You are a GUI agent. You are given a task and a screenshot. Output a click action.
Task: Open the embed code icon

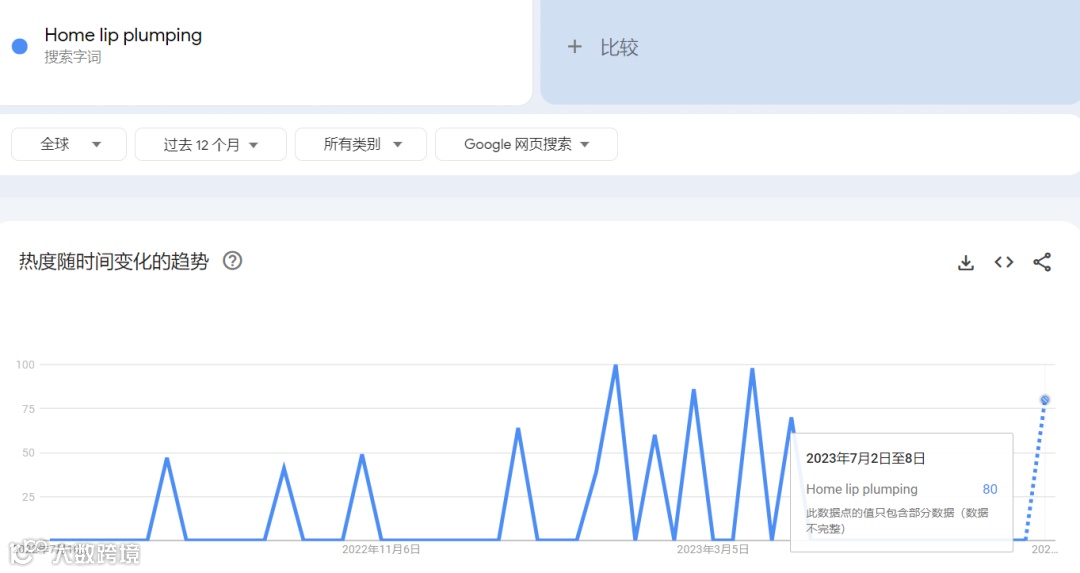1004,262
